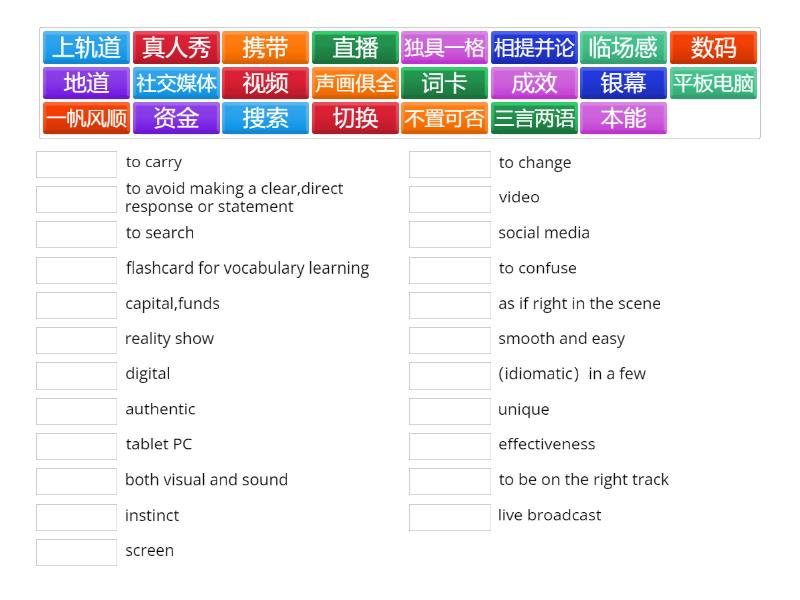Viewport: 800px width, 600px height.
Task: Select the green 直播 tile
Action: pyautogui.click(x=355, y=48)
